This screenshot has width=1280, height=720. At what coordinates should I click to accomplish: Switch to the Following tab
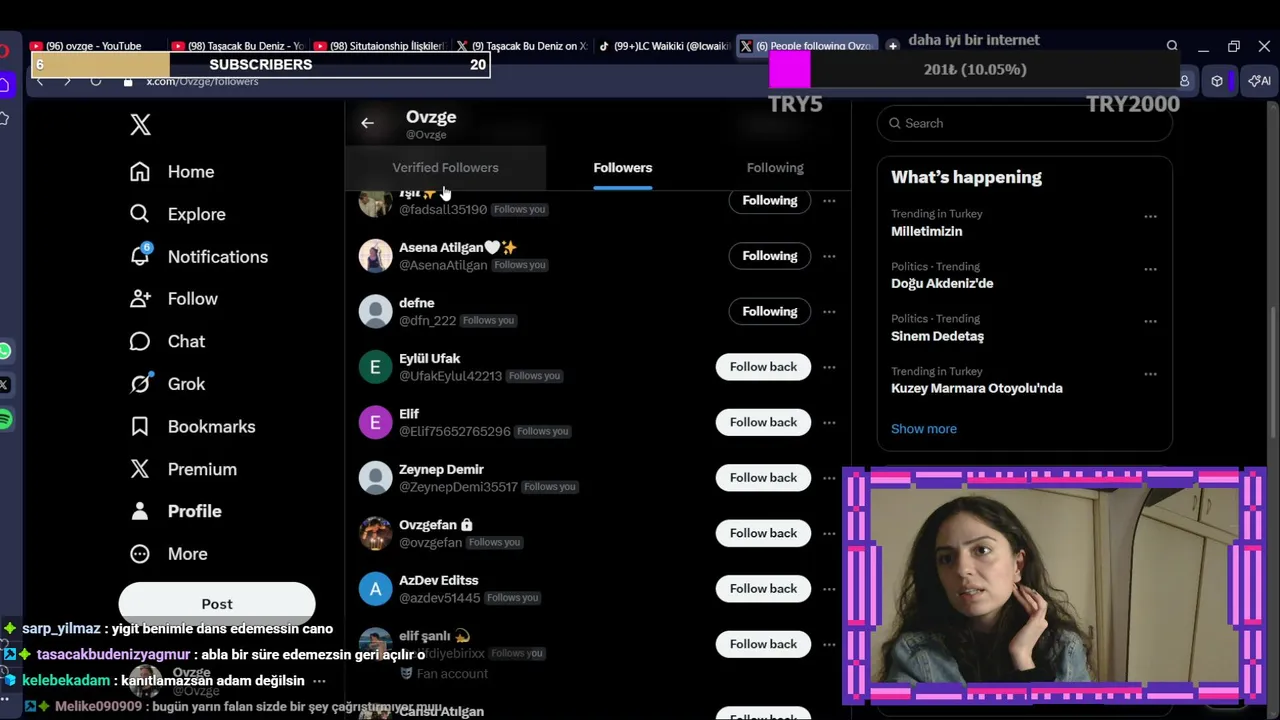point(775,168)
